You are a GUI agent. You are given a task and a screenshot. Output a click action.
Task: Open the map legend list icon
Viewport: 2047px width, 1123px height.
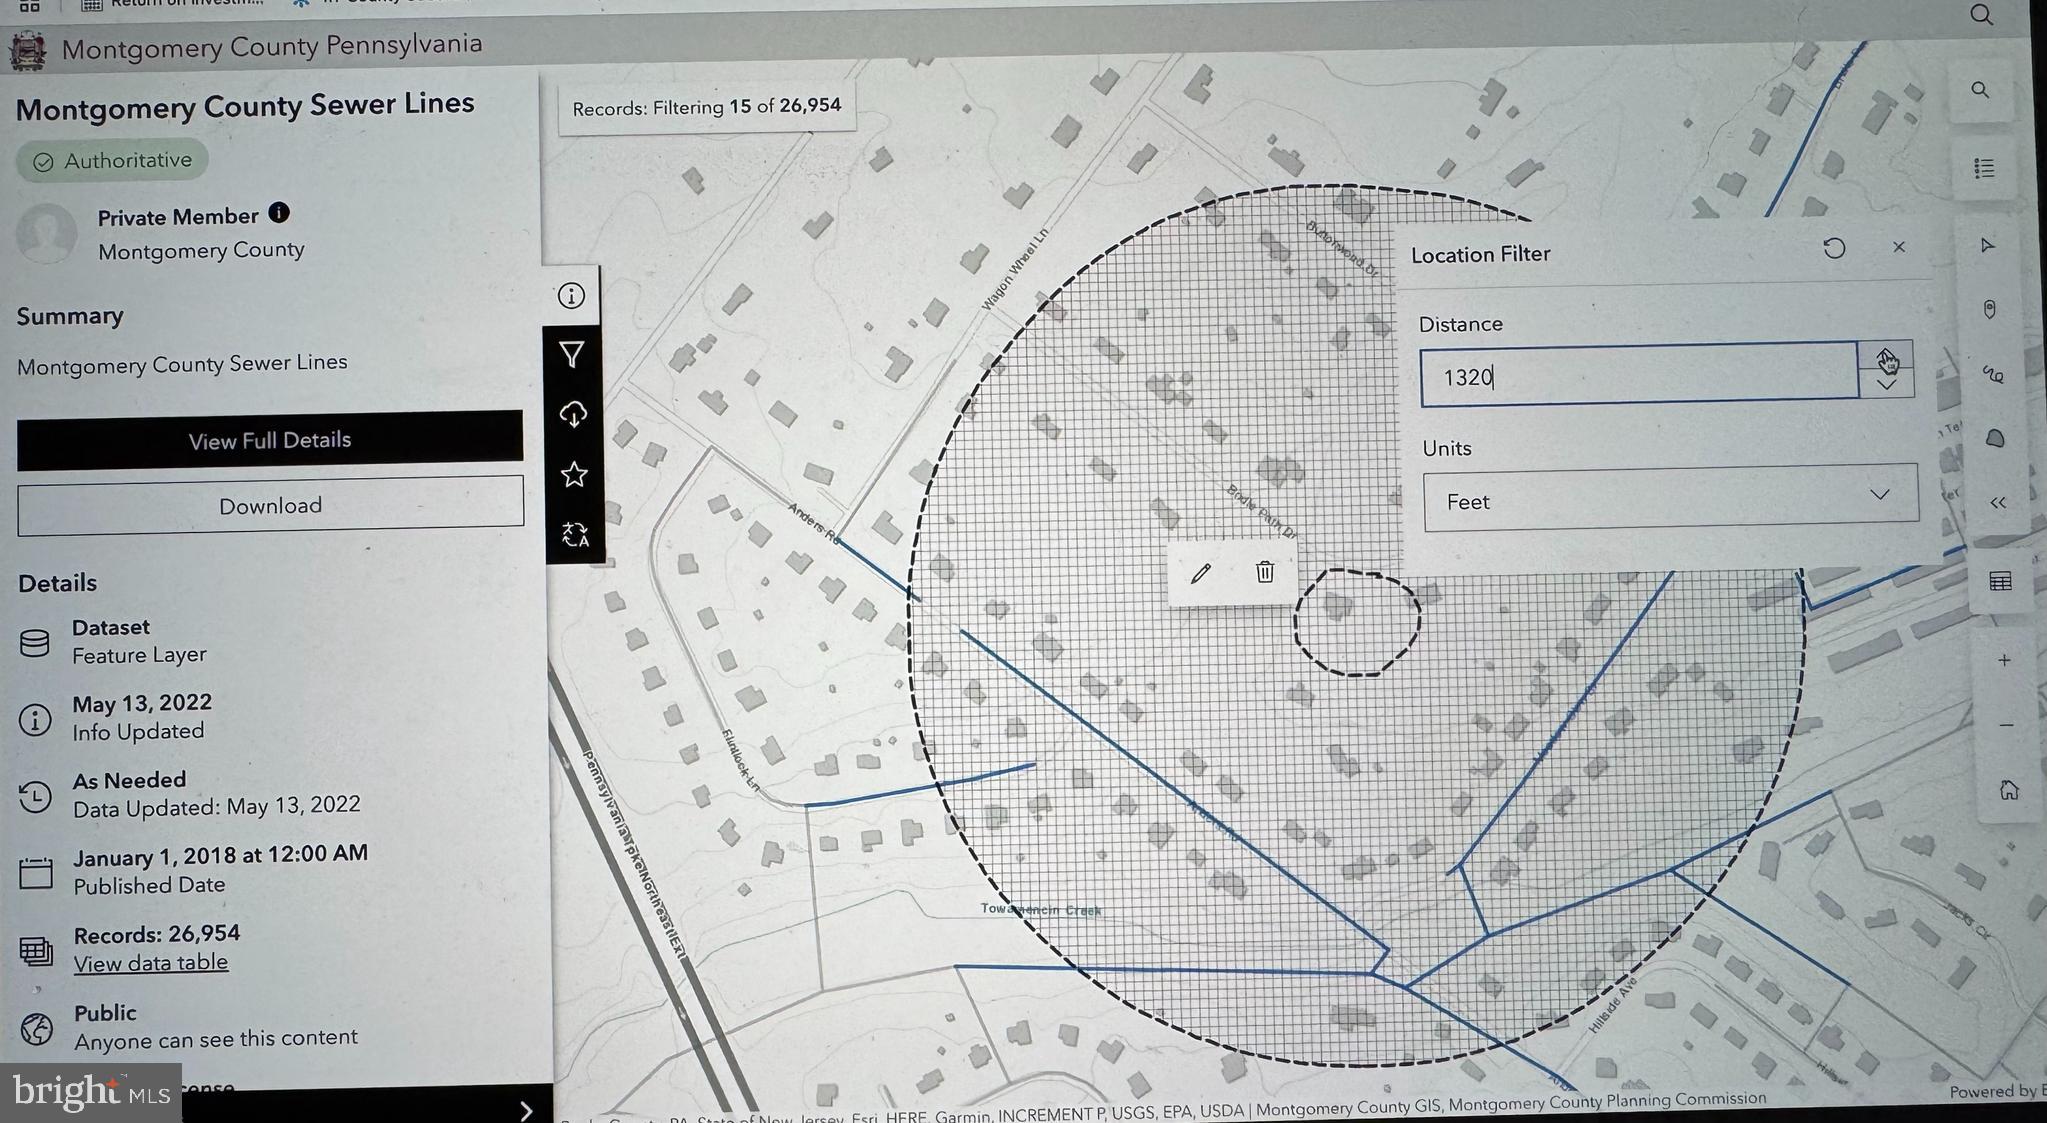[x=1984, y=168]
